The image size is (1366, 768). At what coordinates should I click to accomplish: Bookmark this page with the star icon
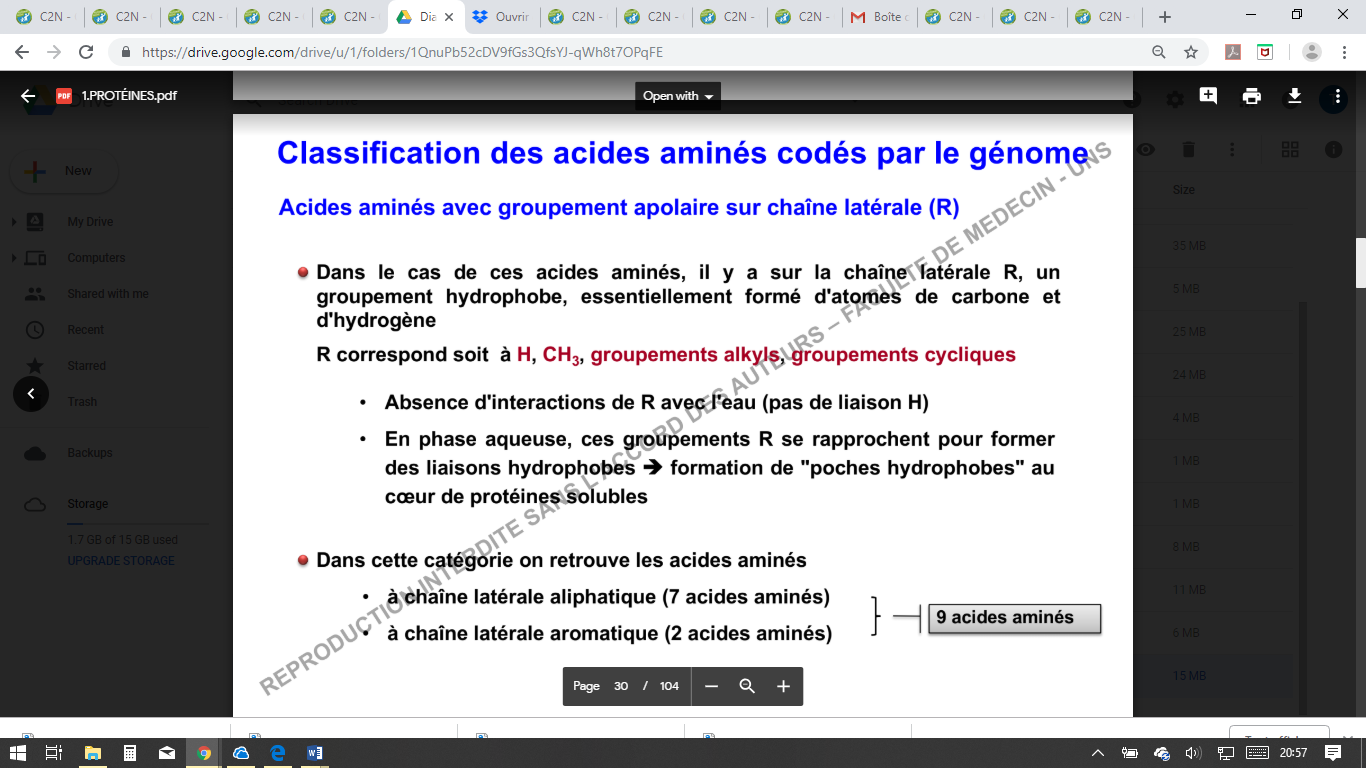pyautogui.click(x=1190, y=52)
